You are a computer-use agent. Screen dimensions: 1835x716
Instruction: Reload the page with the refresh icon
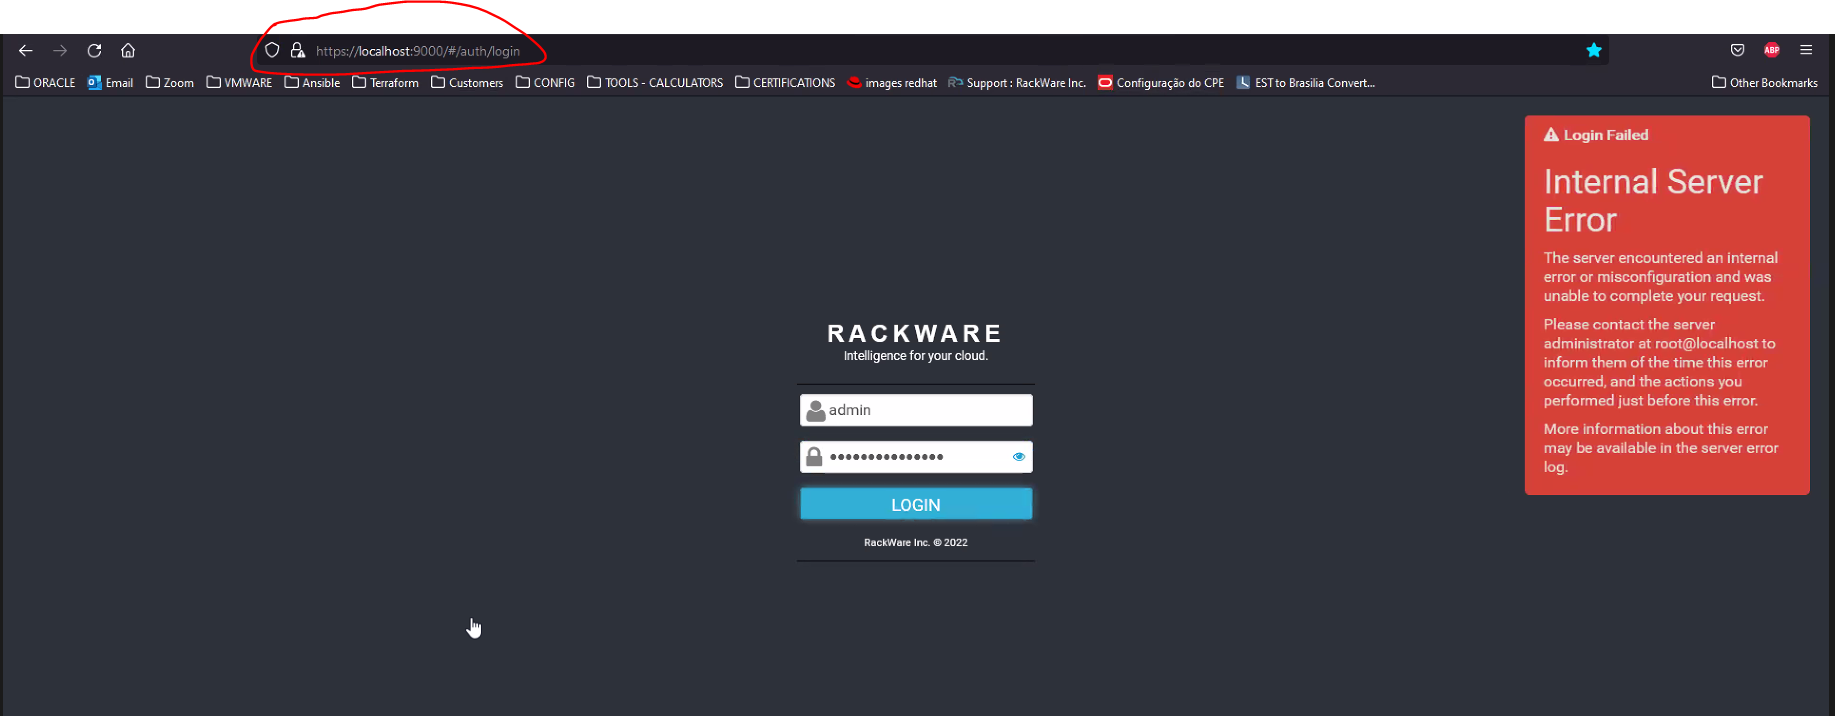94,50
